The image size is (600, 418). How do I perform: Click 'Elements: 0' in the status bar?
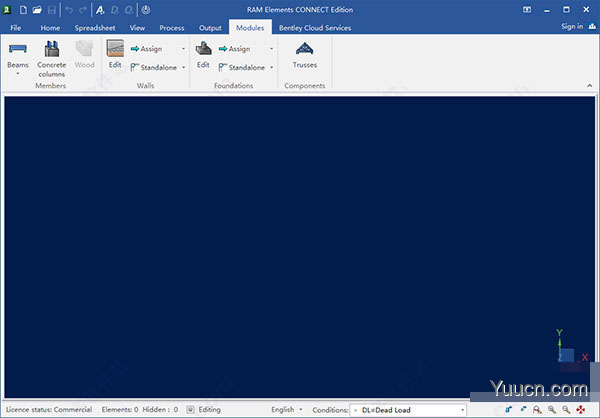(120, 410)
